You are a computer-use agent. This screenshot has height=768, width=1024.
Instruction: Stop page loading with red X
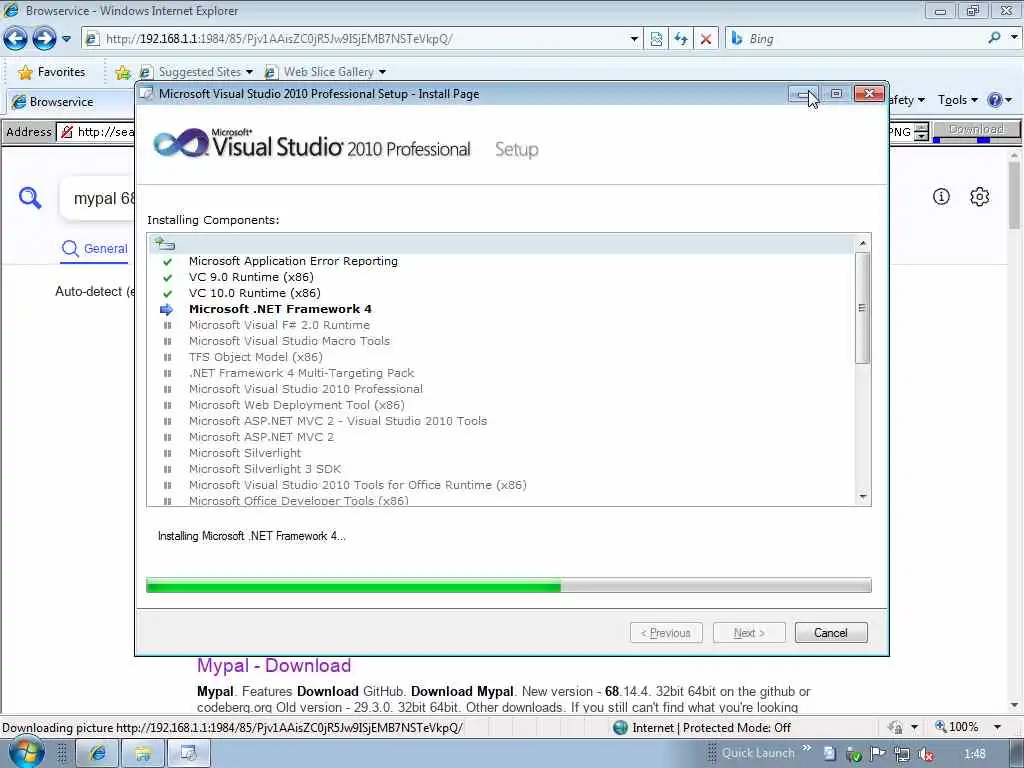coord(706,39)
